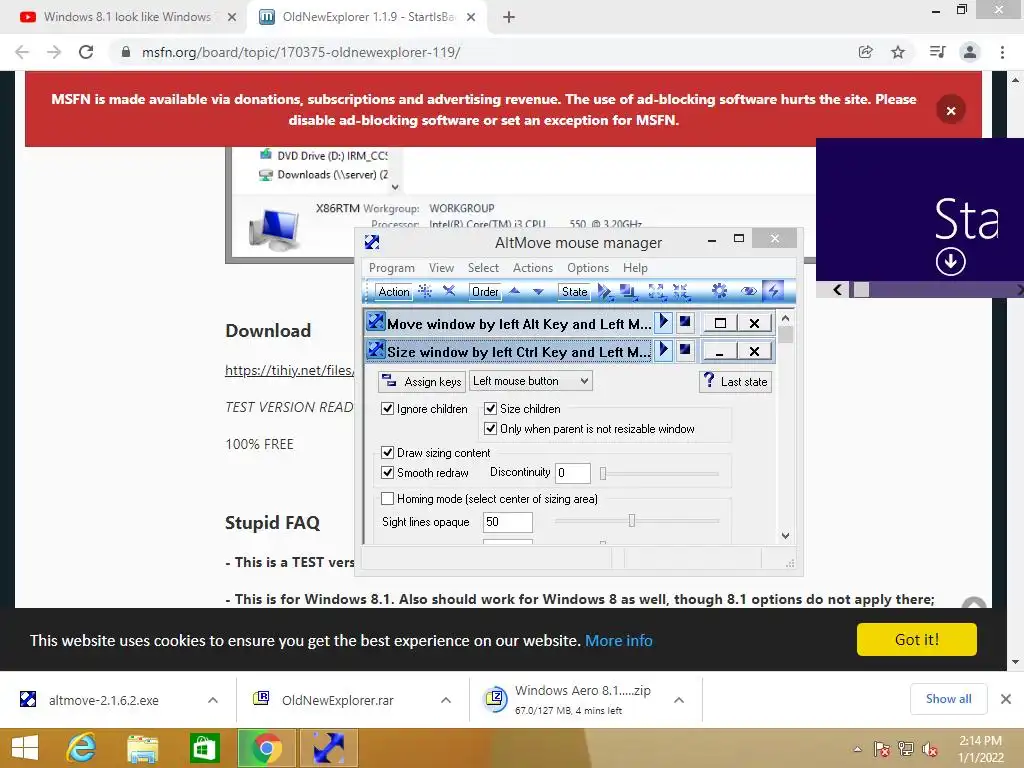Viewport: 1024px width, 768px height.
Task: Click the State play-all icon in AltMove toolbar
Action: coord(605,291)
